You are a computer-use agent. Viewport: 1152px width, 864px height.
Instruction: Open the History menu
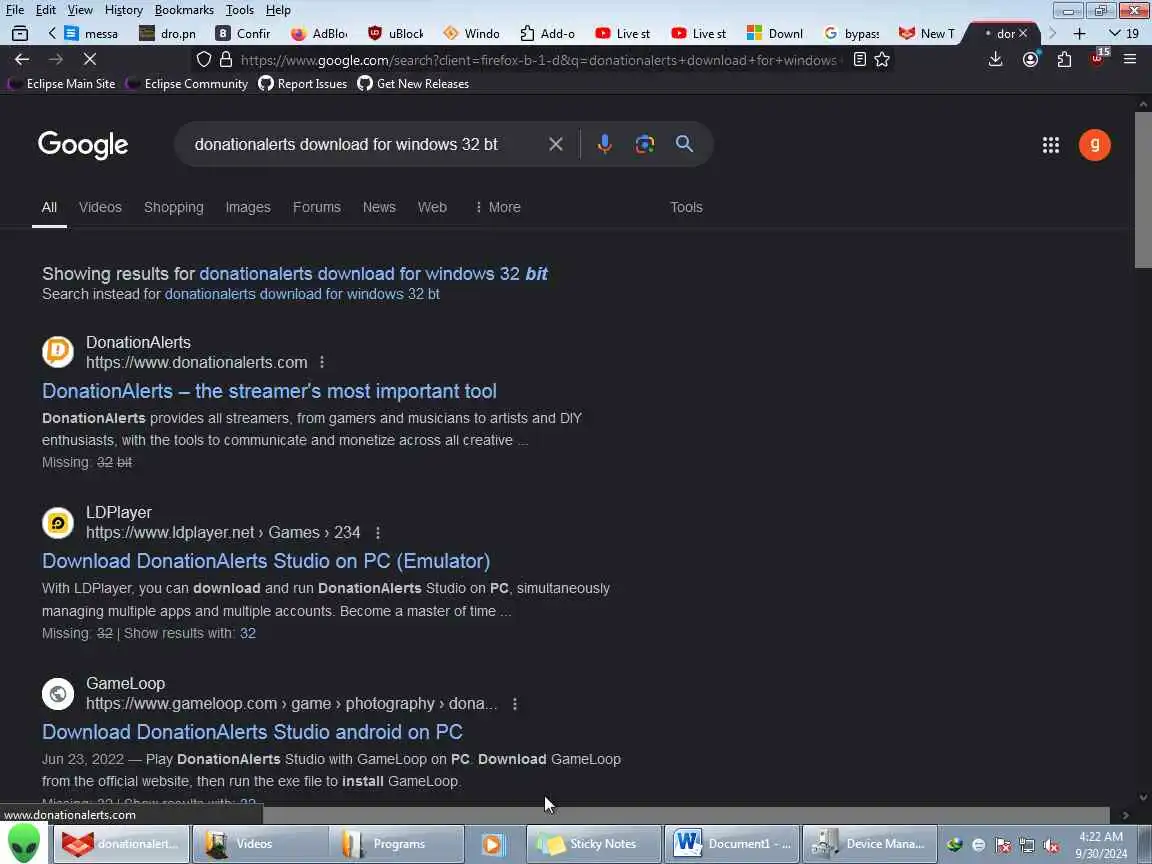[123, 10]
